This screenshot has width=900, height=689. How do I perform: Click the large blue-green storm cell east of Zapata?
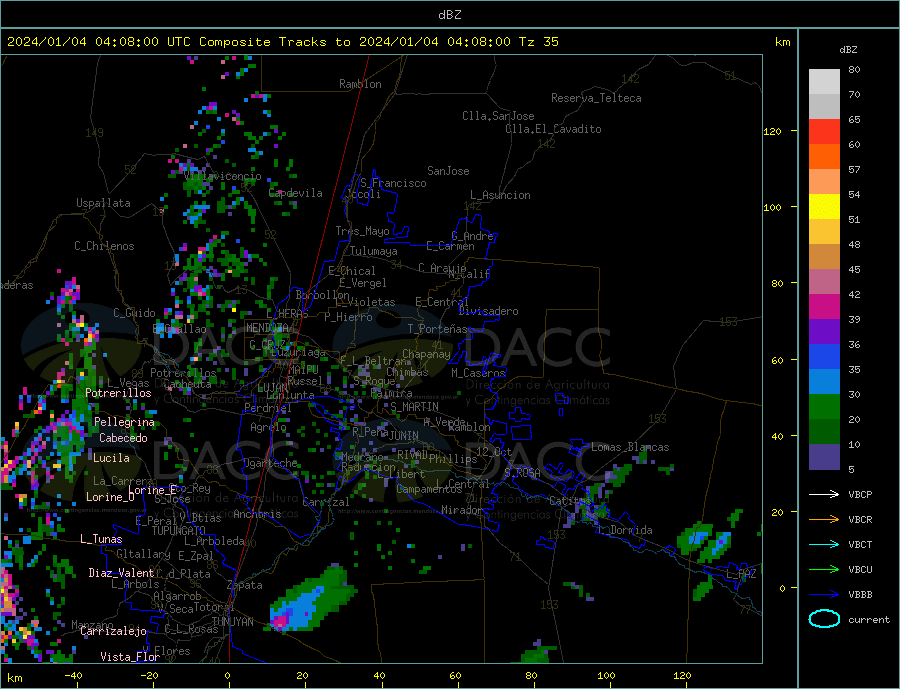pos(313,600)
